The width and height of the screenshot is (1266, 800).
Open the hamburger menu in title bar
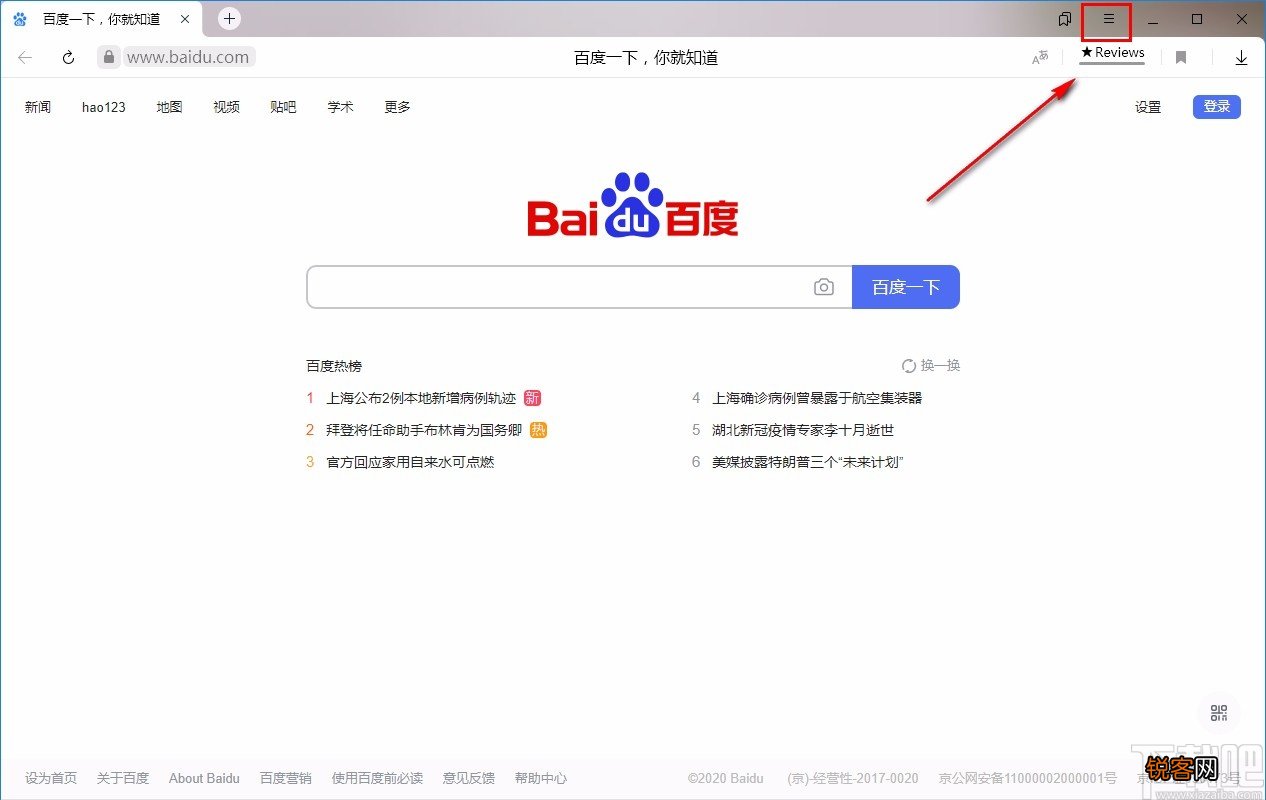pyautogui.click(x=1108, y=19)
